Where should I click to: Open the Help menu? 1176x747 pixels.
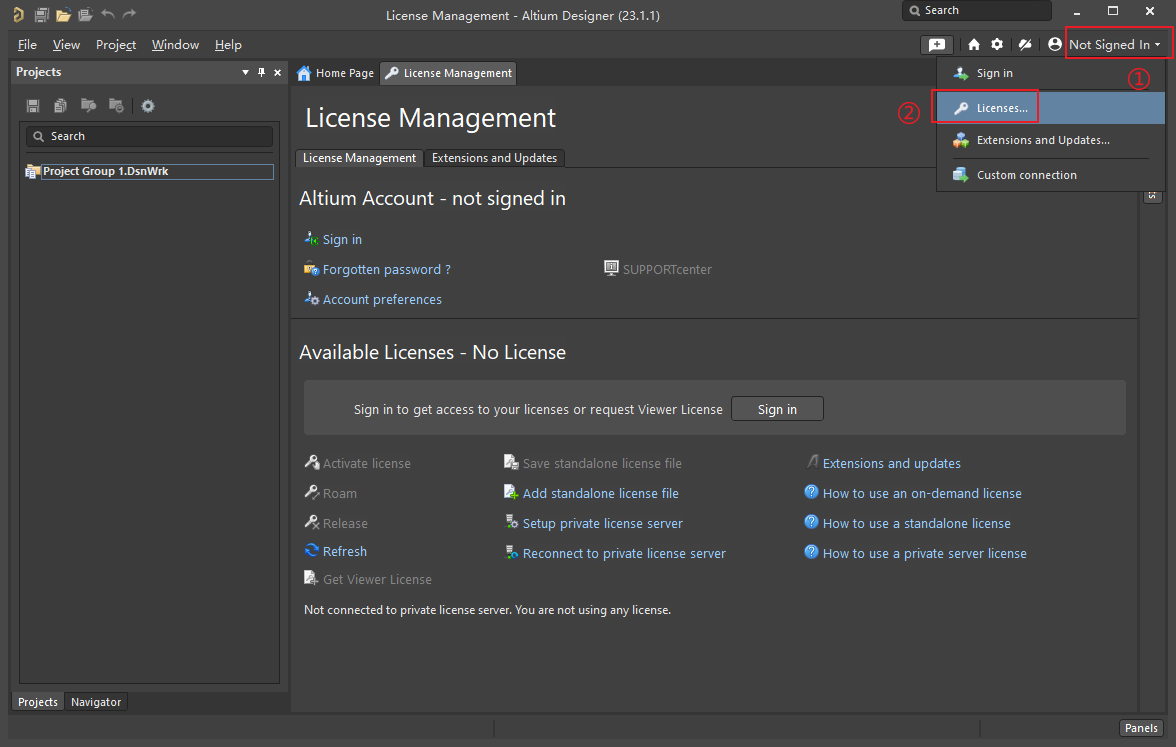coord(228,45)
